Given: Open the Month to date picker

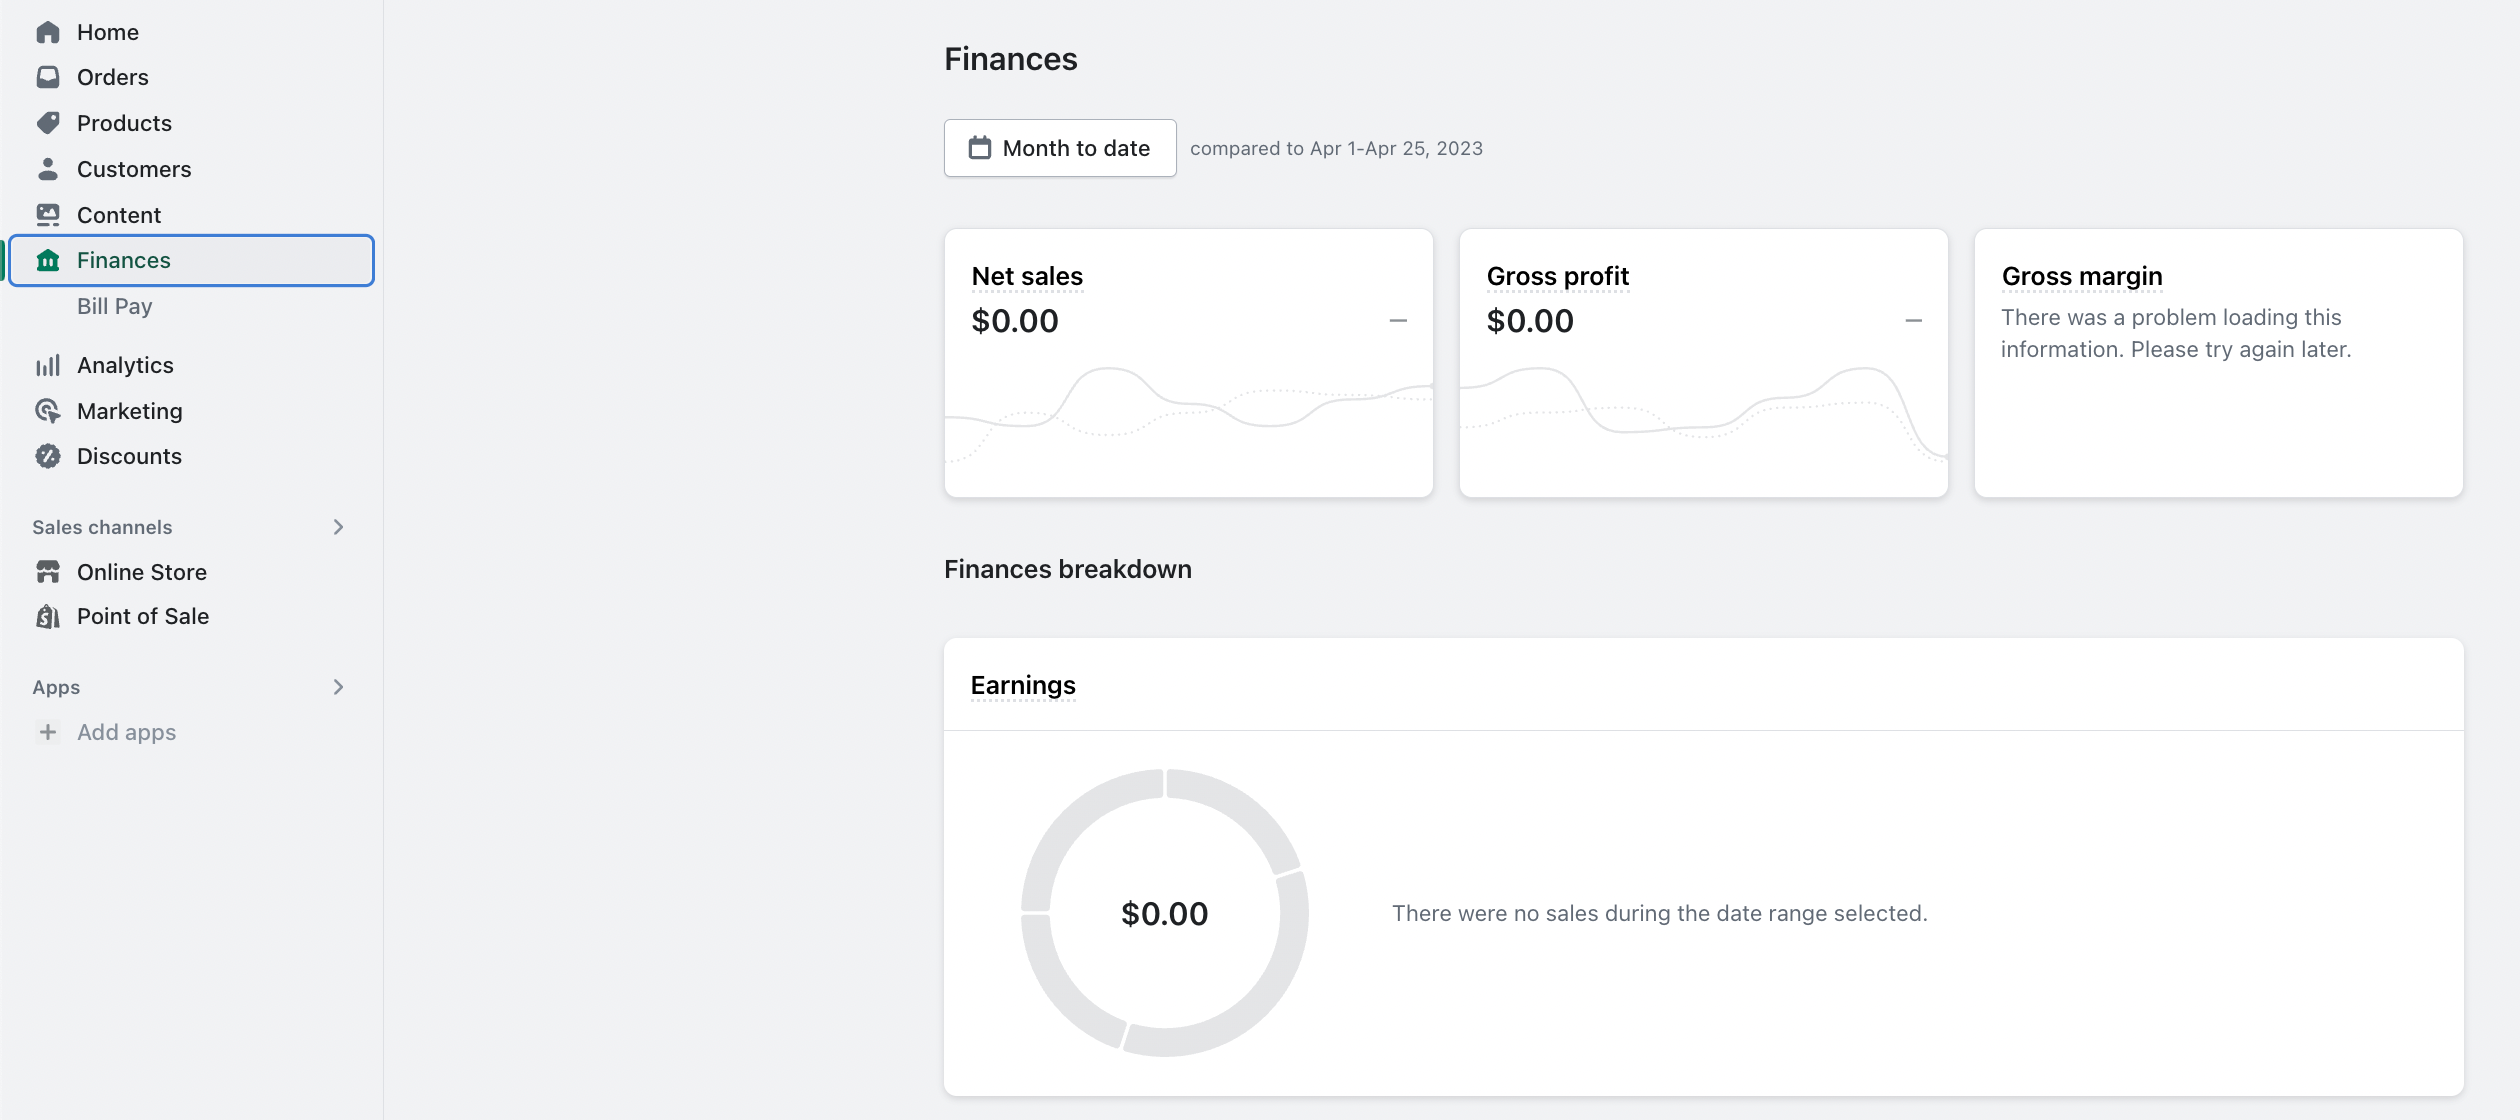Looking at the screenshot, I should [x=1060, y=148].
